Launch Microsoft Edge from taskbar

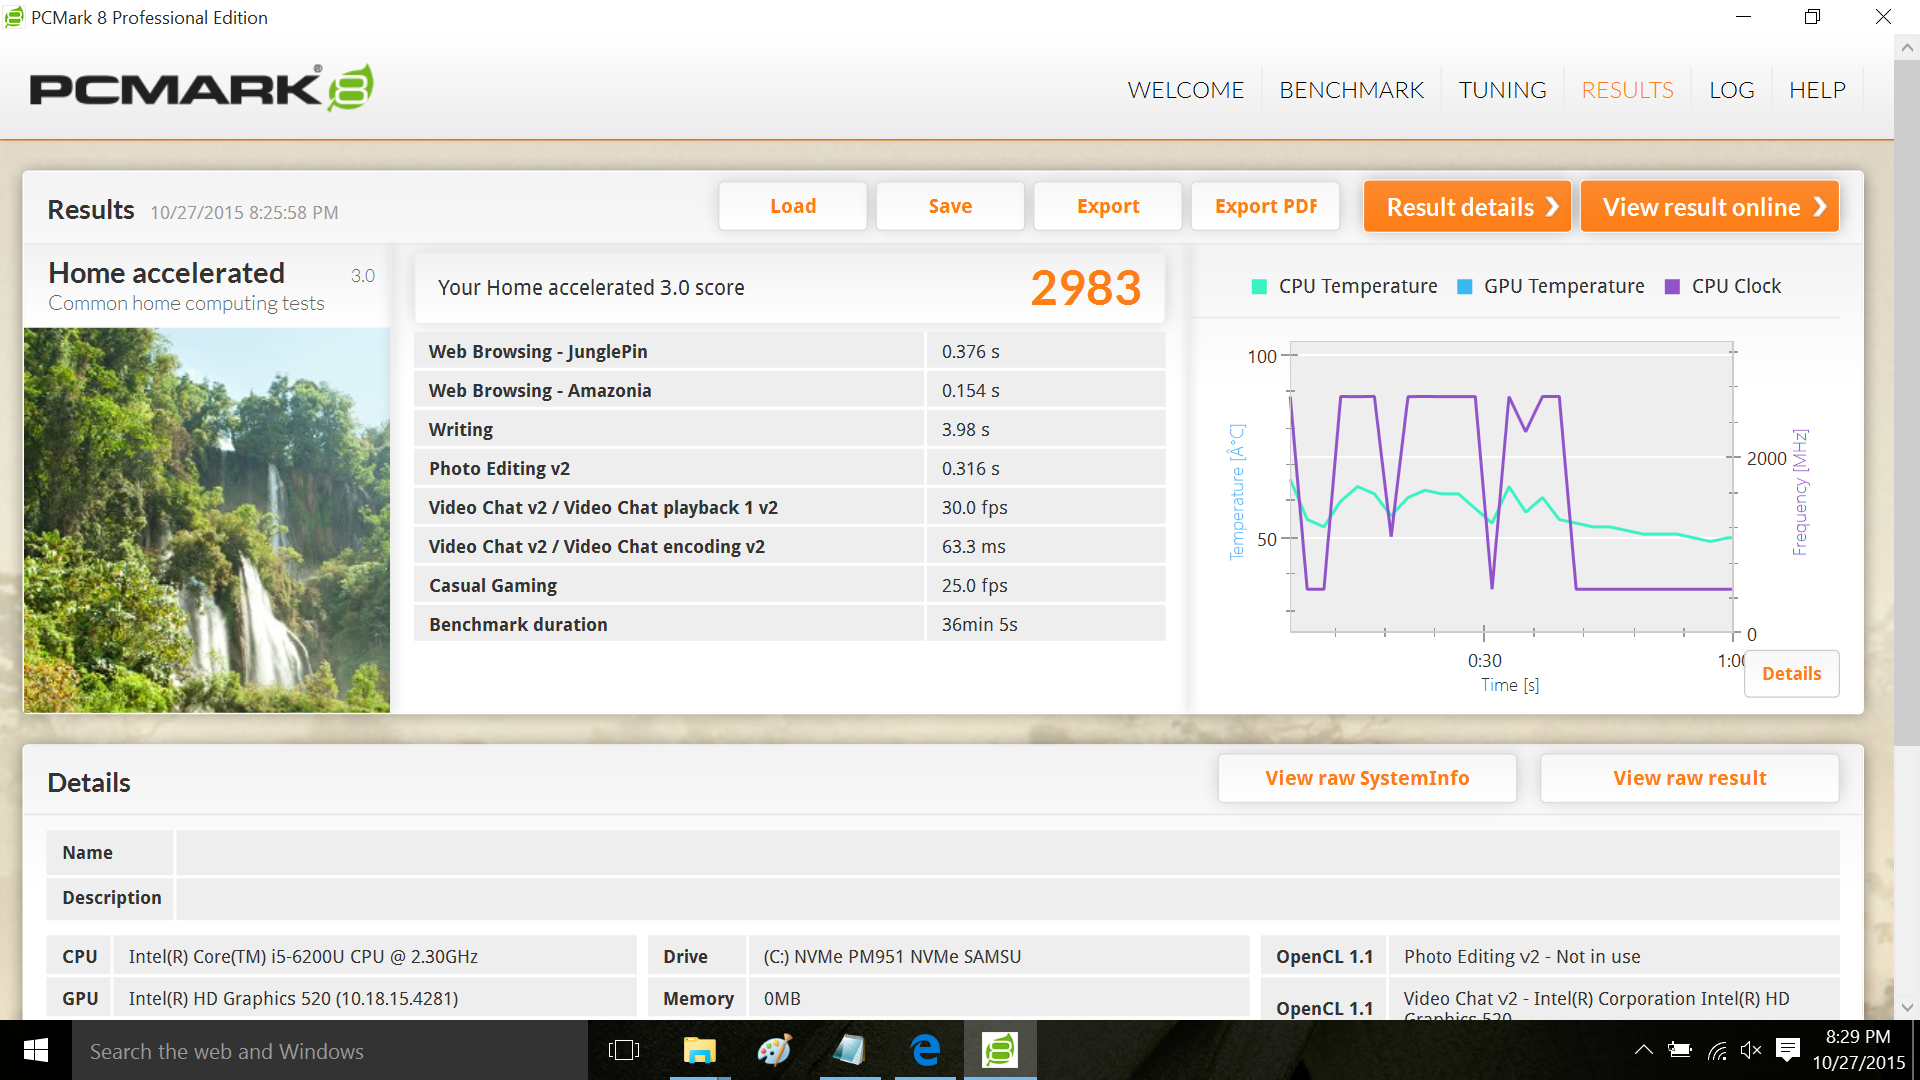(x=925, y=1050)
